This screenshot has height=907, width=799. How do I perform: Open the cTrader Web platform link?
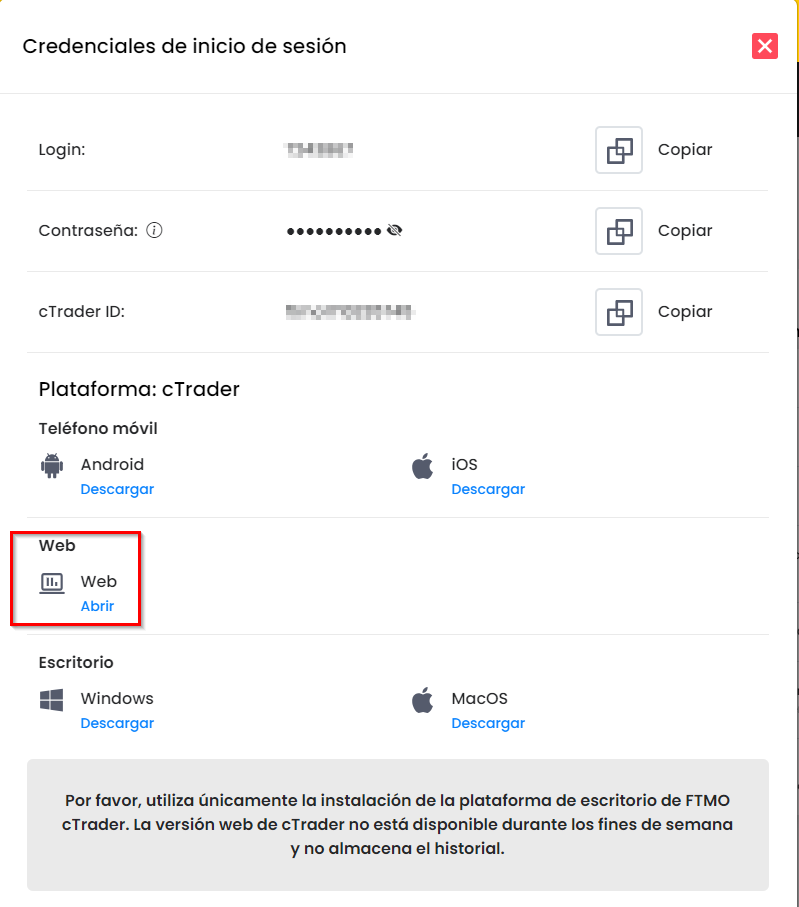point(97,606)
